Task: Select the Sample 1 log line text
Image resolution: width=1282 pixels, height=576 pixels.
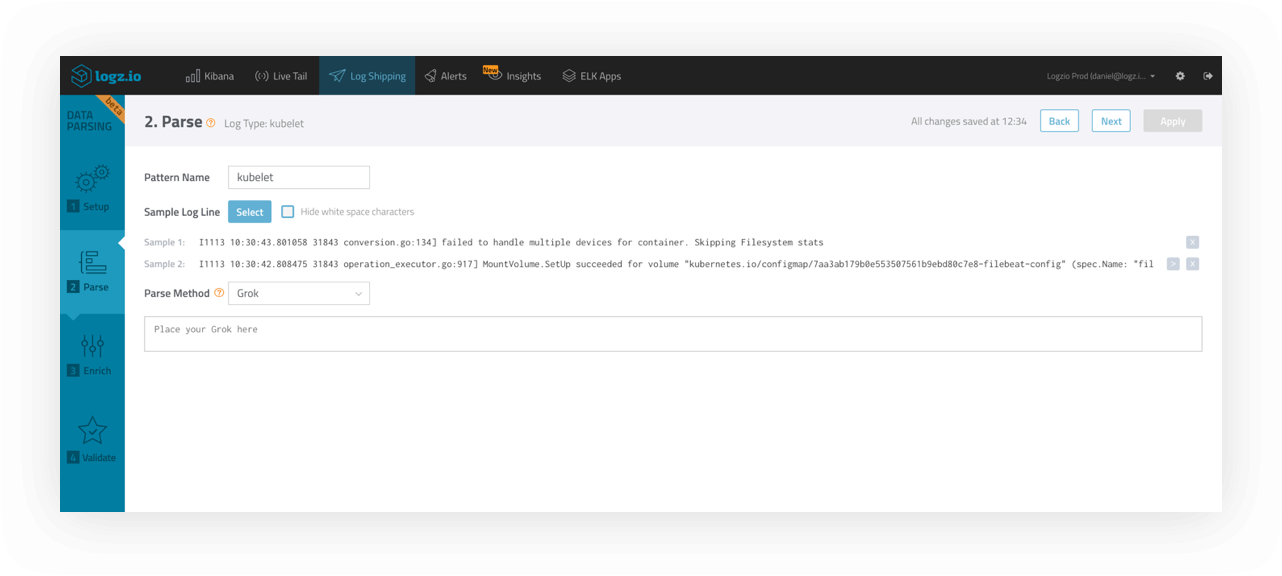Action: (511, 242)
